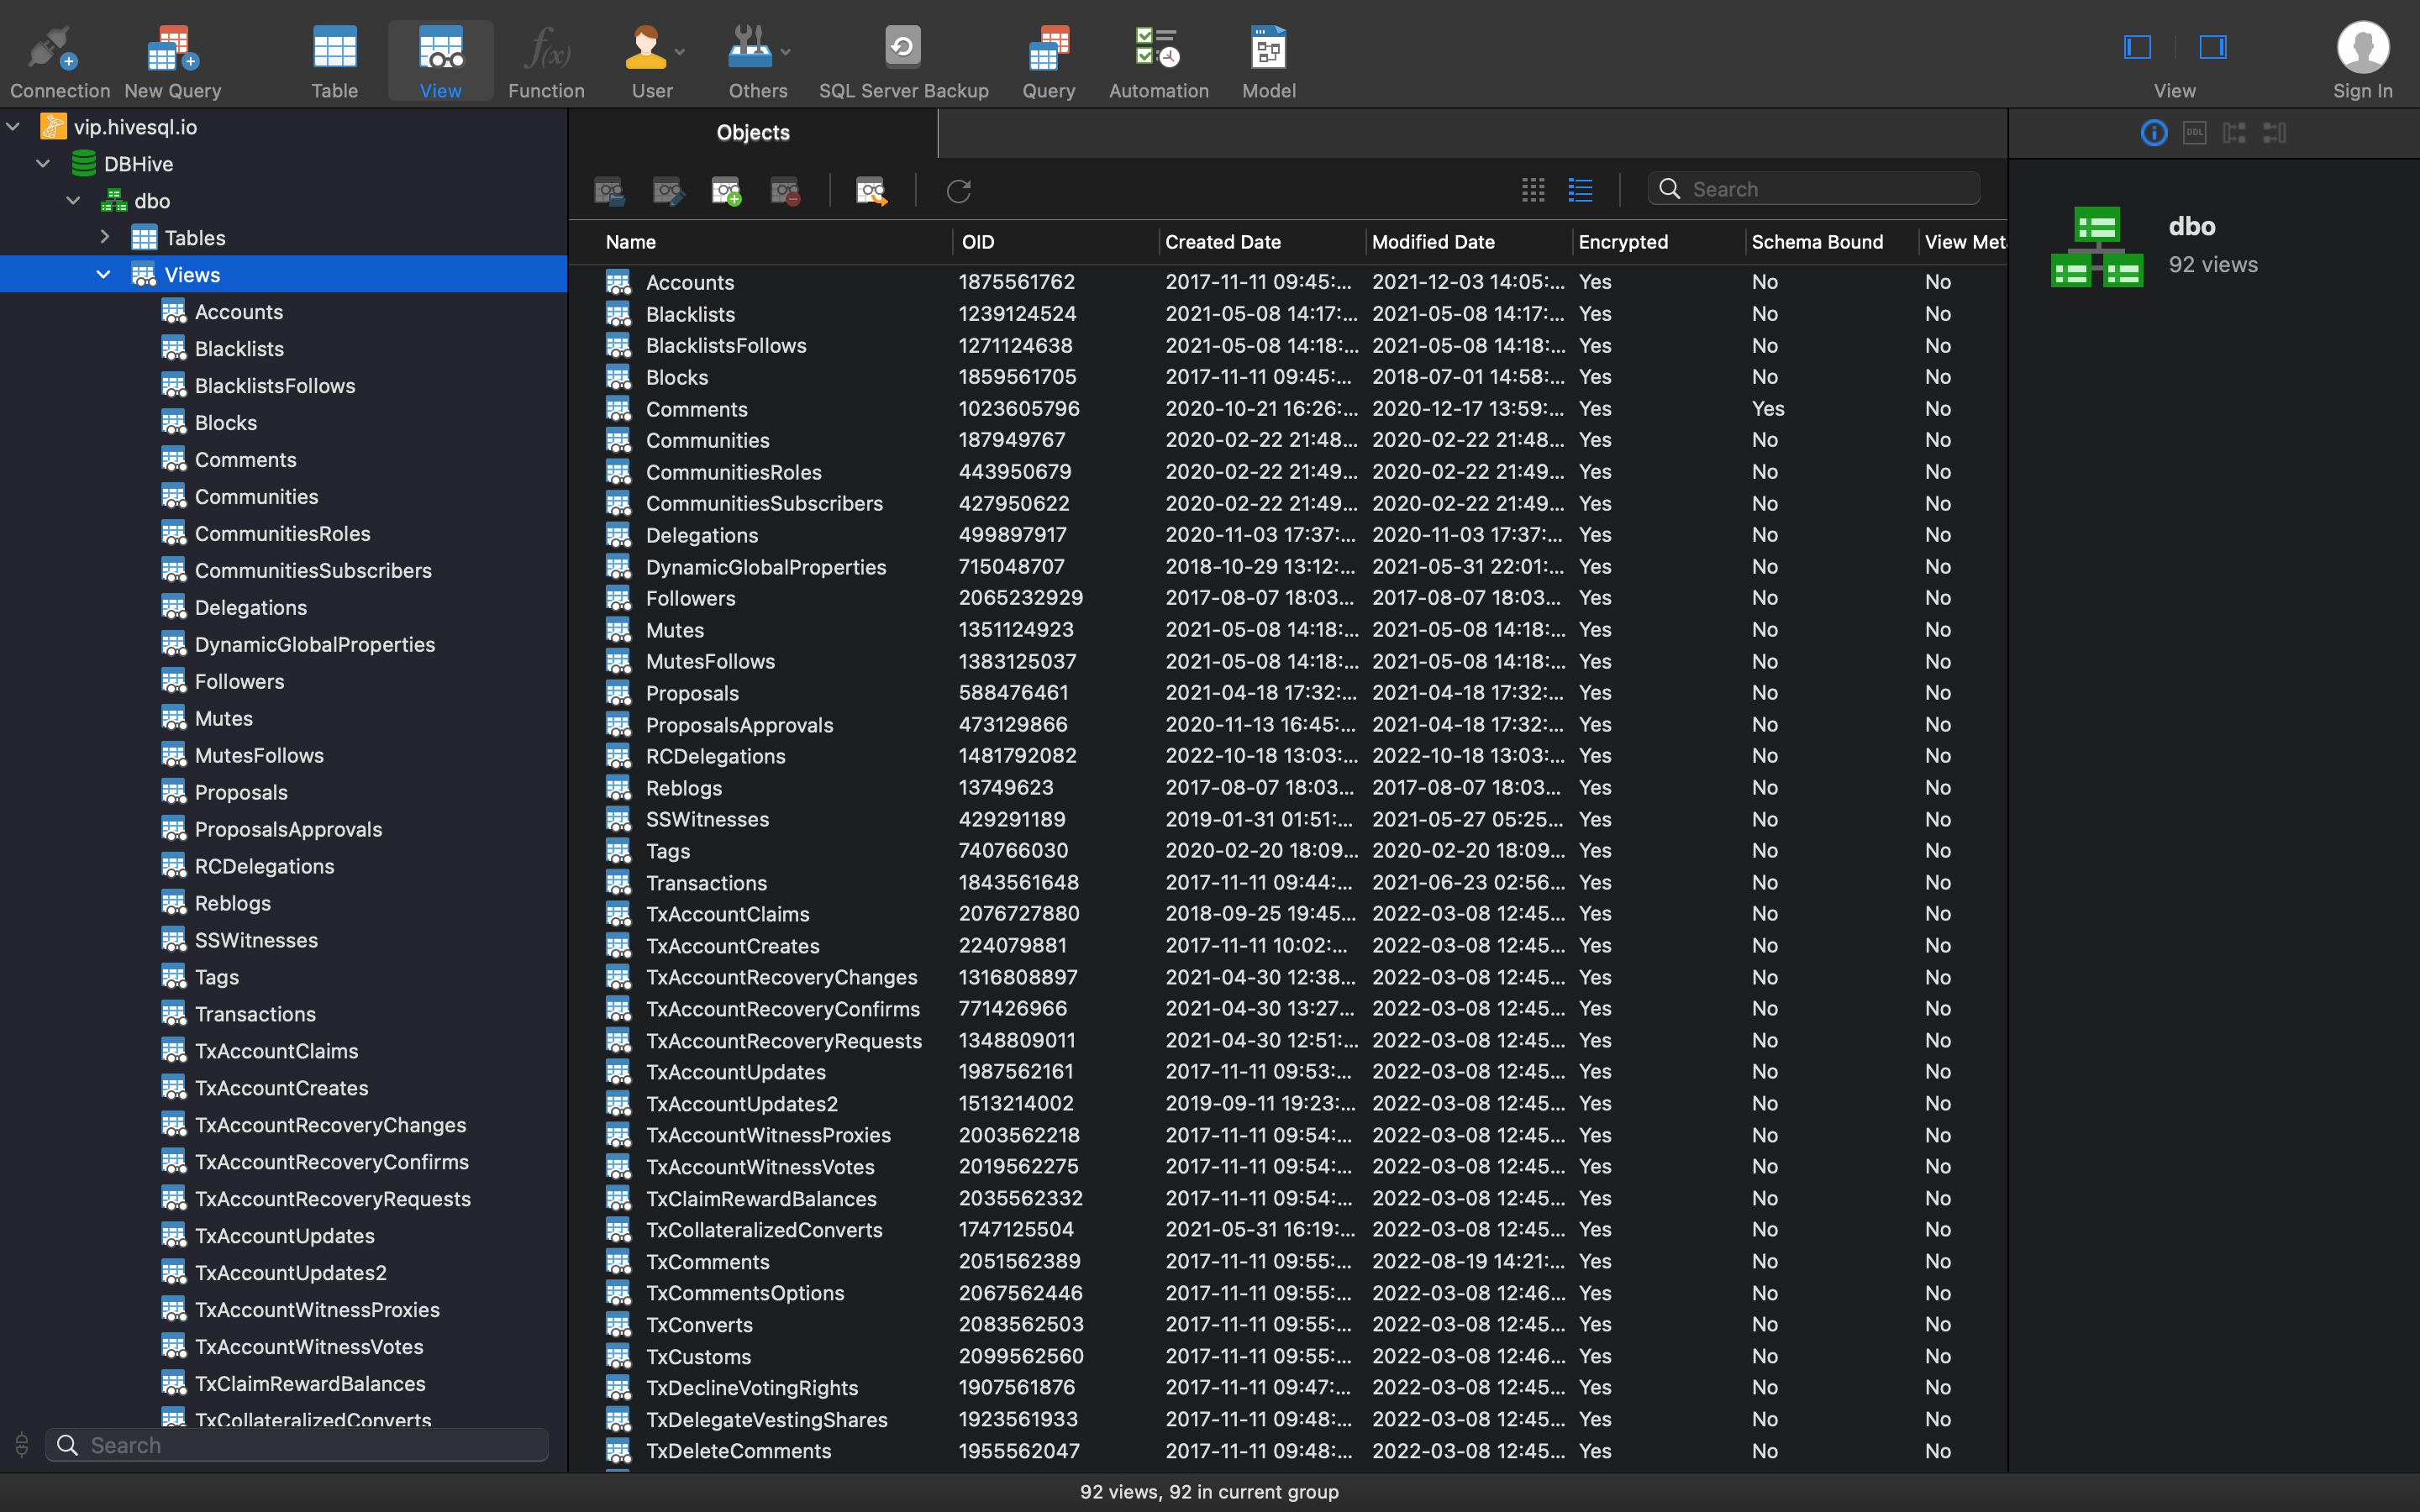Click the bottom-left sidebar settings icon
This screenshot has width=2420, height=1512.
pyautogui.click(x=21, y=1445)
